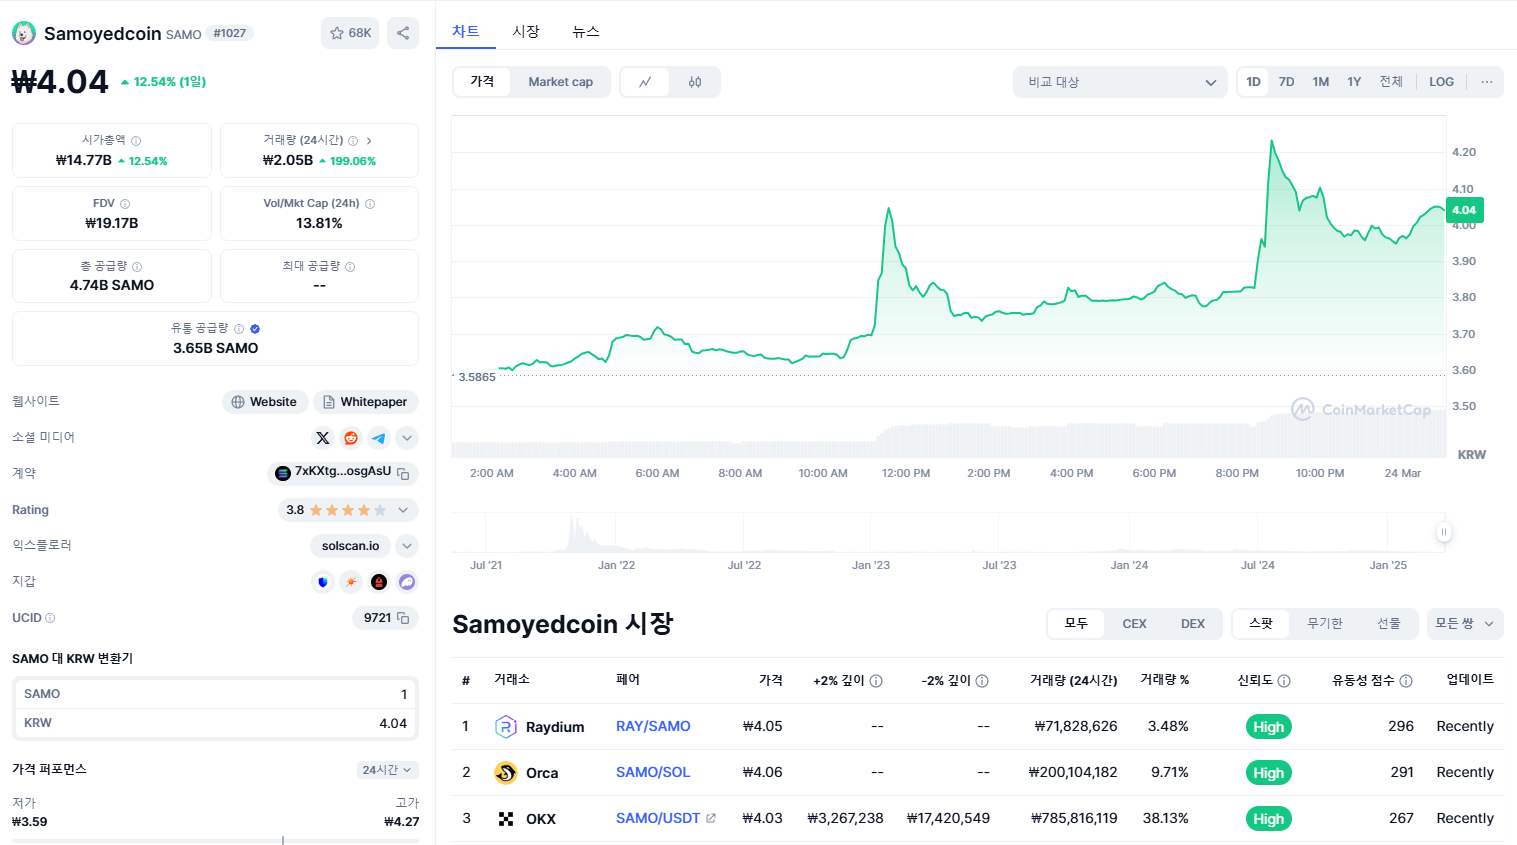Screen dimensions: 1517x845
Task: Click the chart history range handle
Action: click(x=1443, y=532)
